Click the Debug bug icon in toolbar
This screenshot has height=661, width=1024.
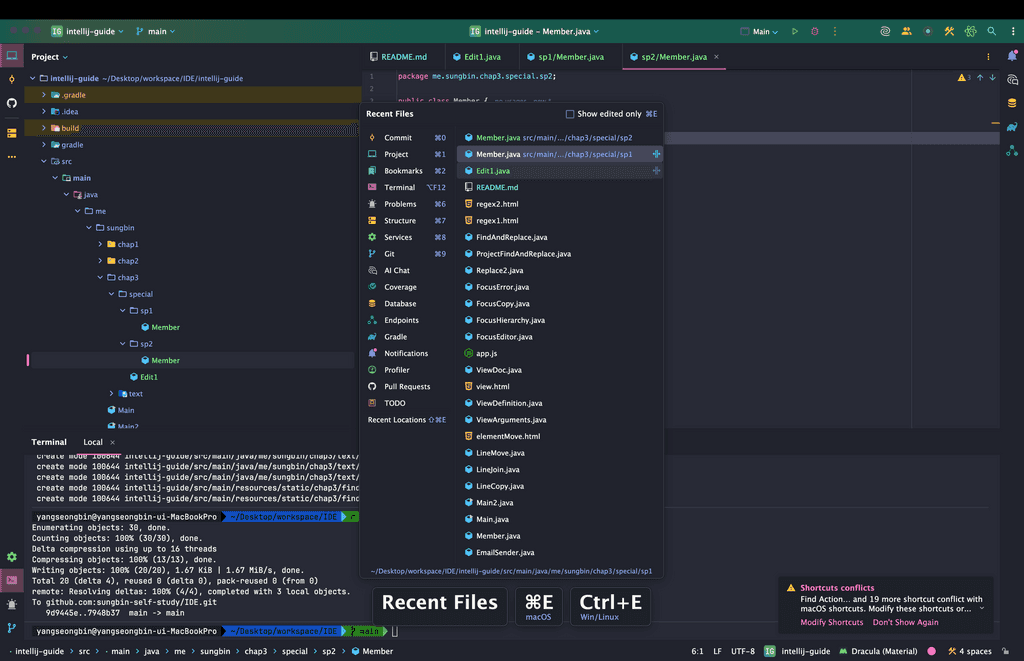pyautogui.click(x=814, y=31)
